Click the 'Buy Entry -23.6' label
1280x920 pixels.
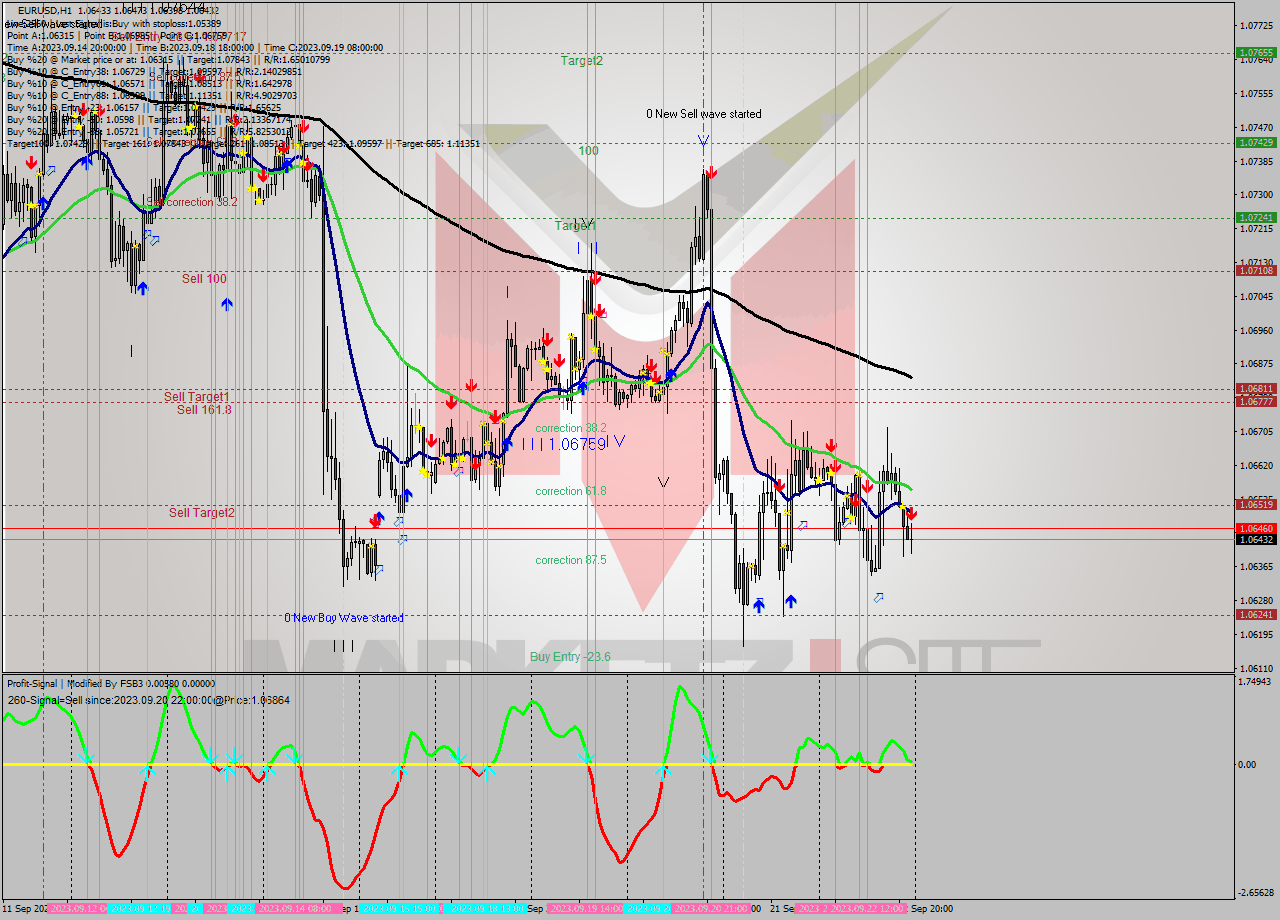[x=570, y=657]
